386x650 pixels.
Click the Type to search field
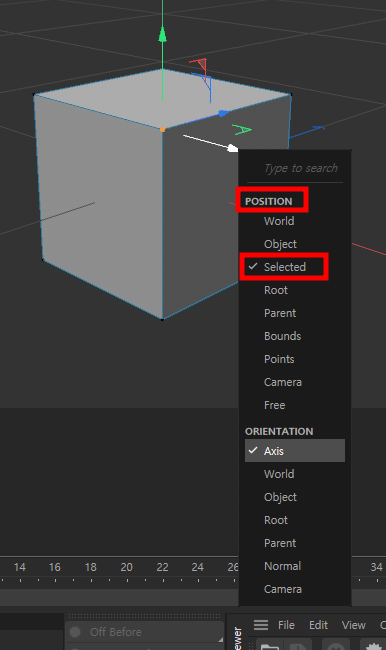click(295, 168)
